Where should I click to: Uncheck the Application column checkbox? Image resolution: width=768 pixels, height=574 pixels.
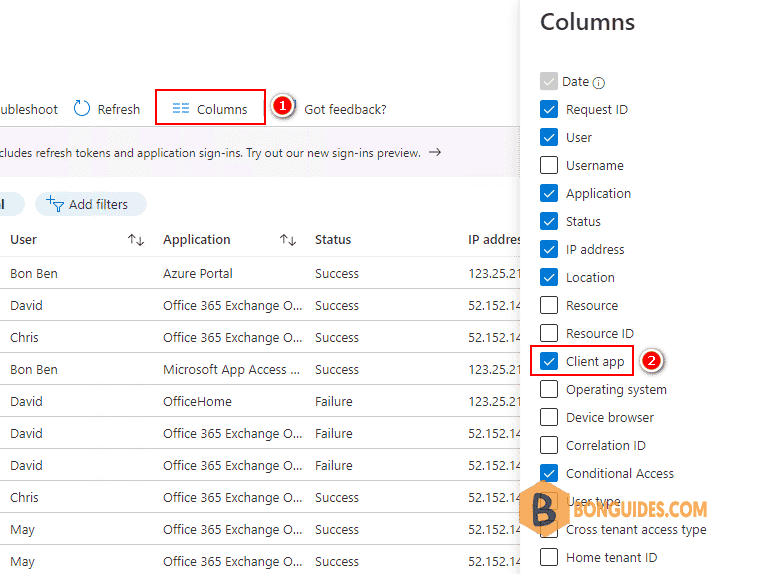pyautogui.click(x=549, y=193)
